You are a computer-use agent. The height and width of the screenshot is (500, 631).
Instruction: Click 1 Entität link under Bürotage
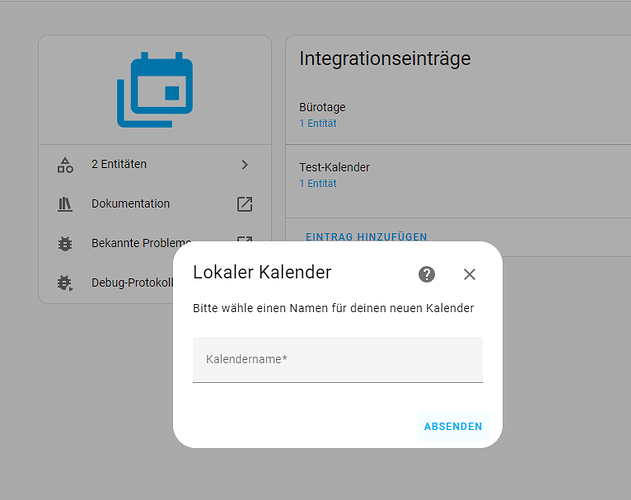(318, 124)
